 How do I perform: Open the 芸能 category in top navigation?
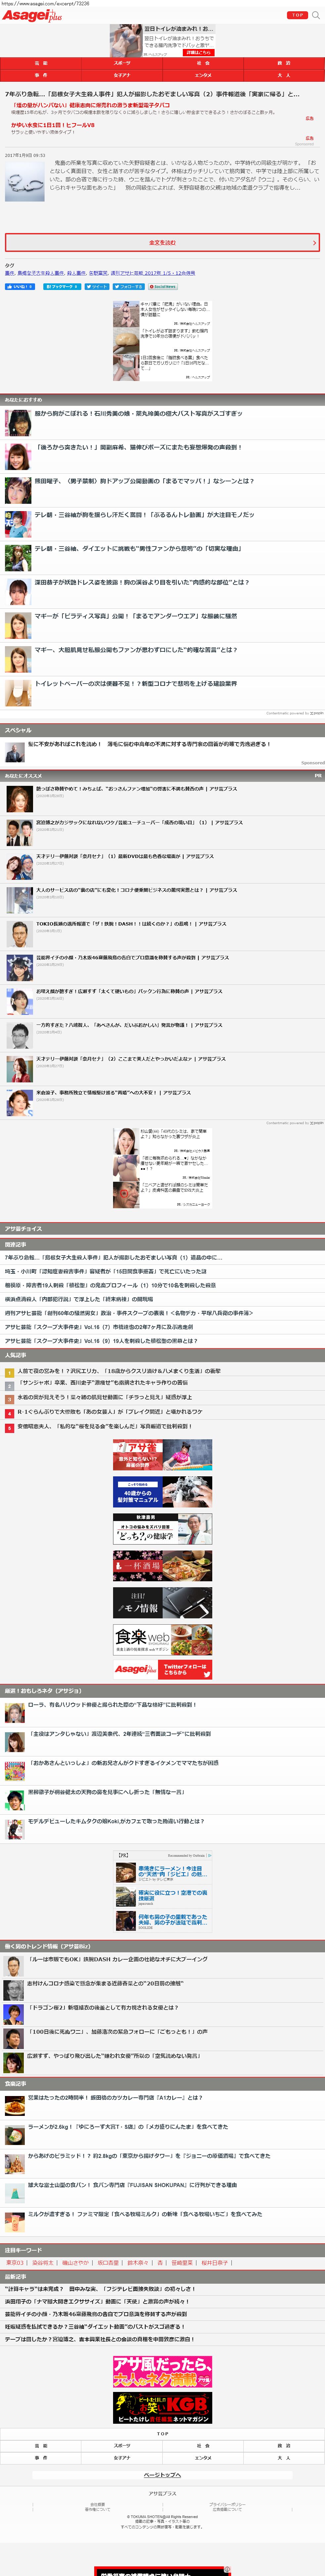(41, 63)
